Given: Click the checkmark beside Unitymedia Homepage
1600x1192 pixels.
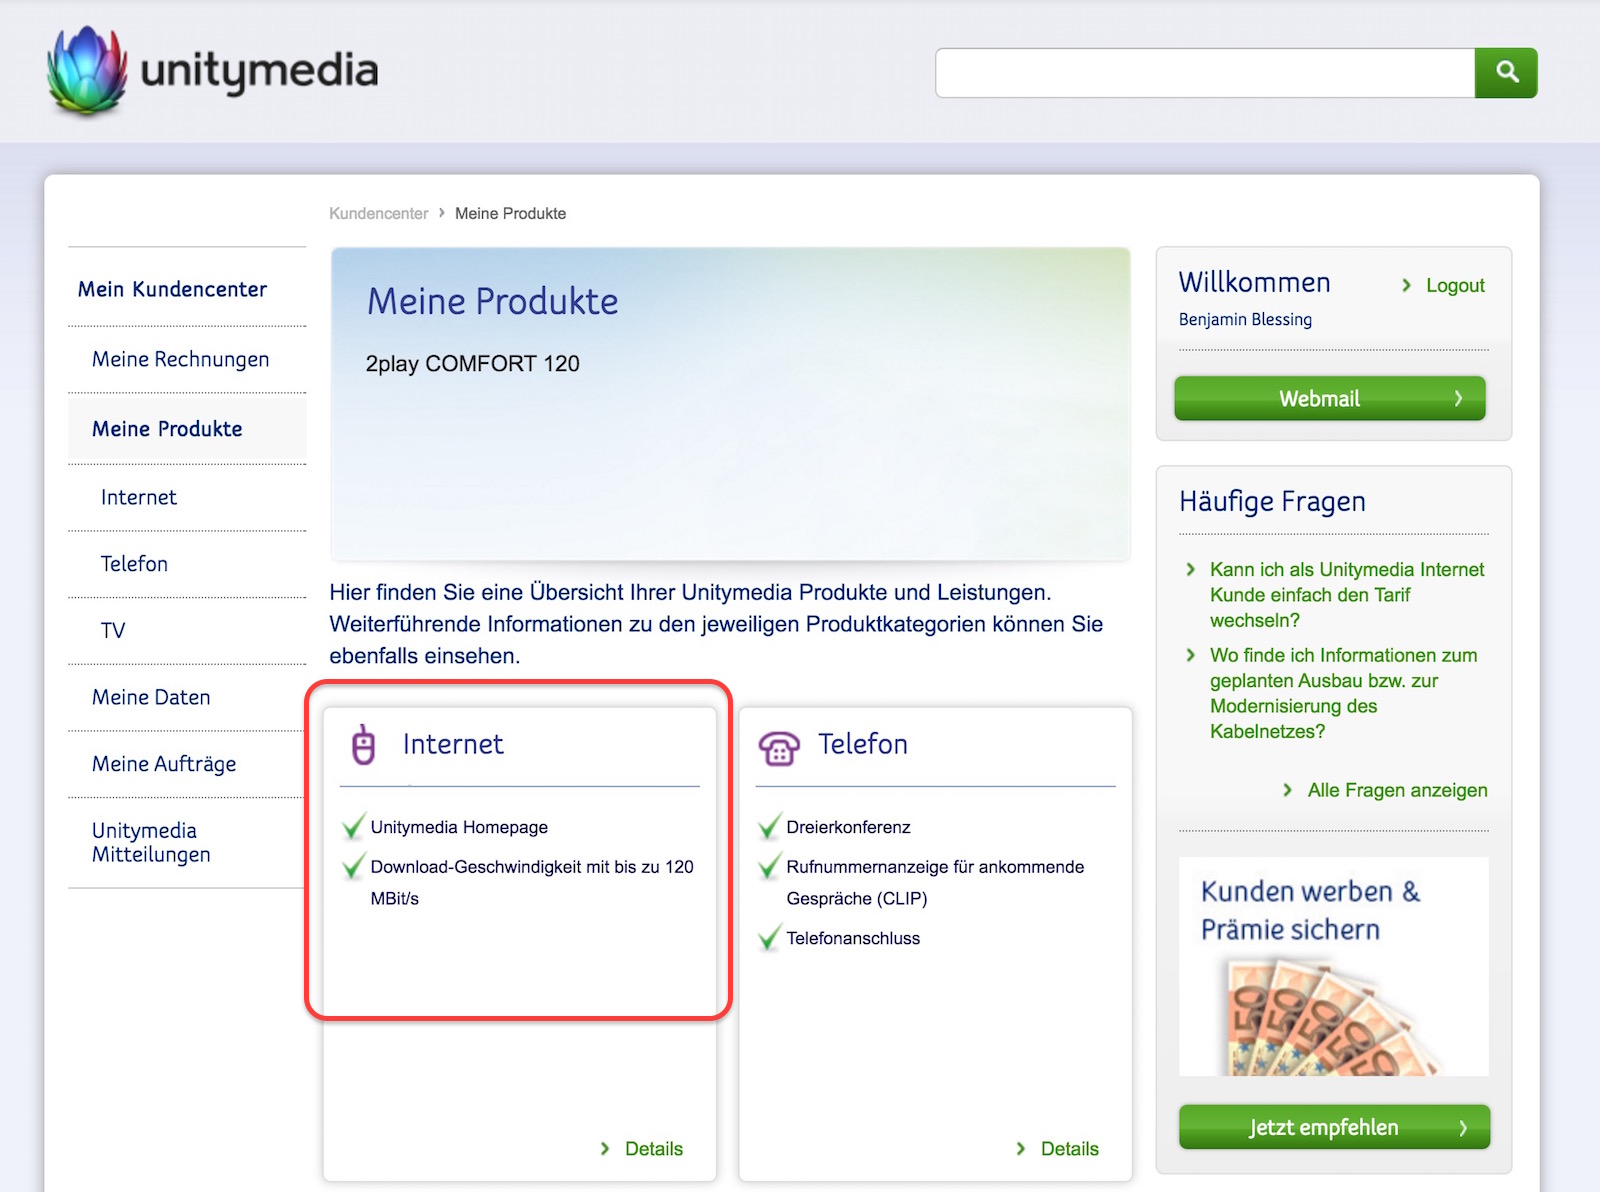Looking at the screenshot, I should [354, 826].
